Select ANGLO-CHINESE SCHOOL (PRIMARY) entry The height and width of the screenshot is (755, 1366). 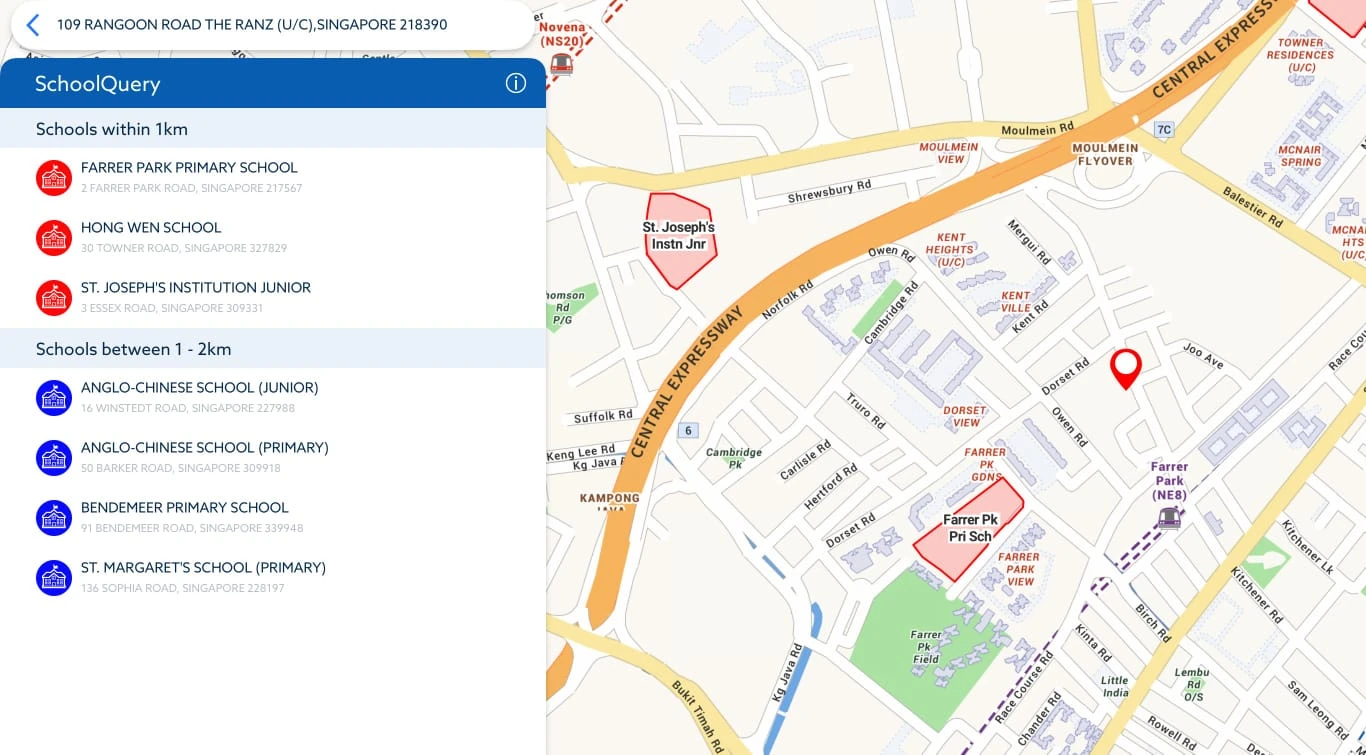click(x=273, y=458)
